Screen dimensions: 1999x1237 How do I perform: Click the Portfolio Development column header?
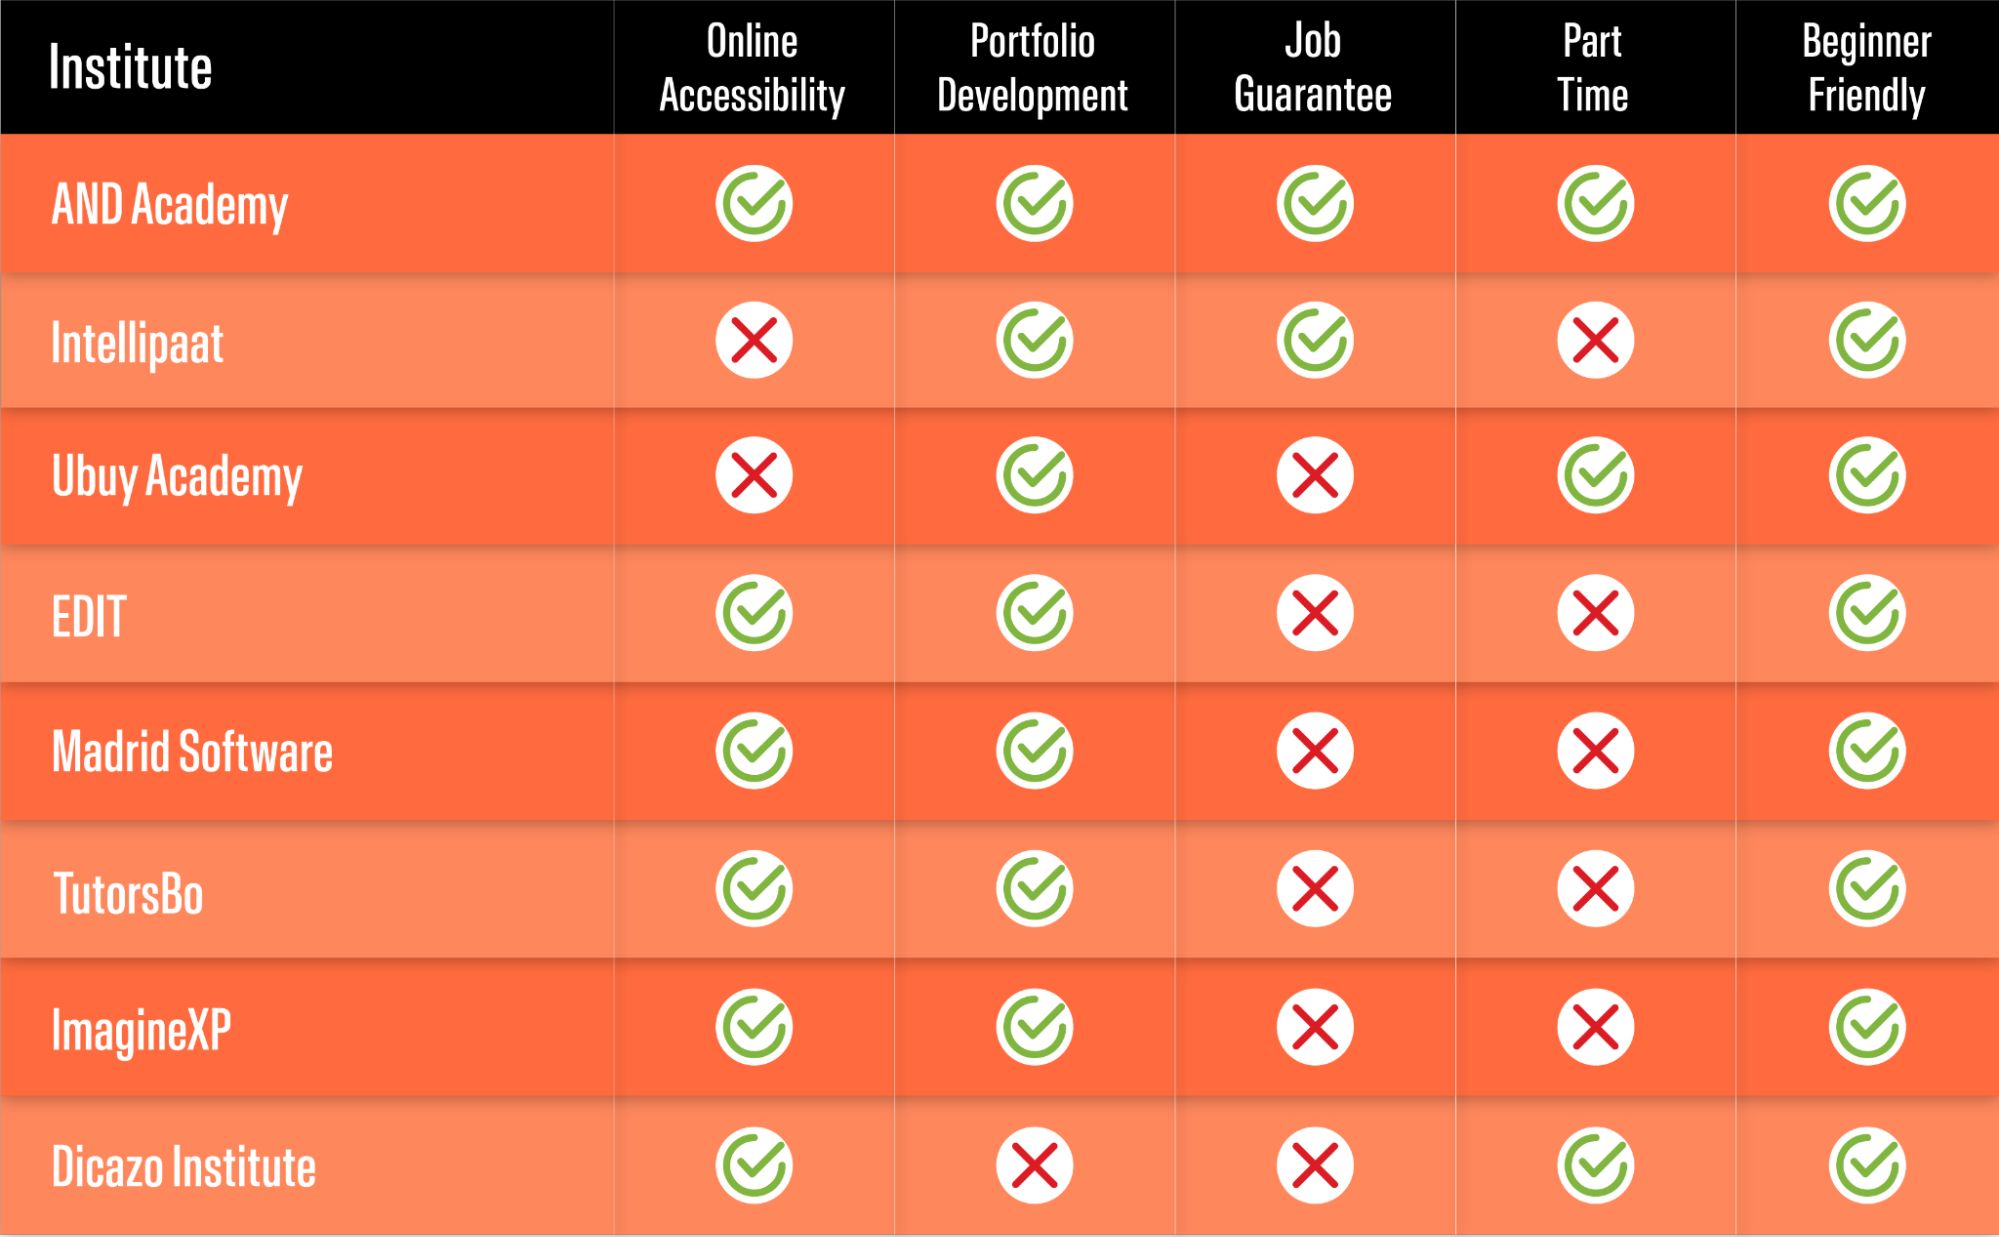click(x=1033, y=68)
